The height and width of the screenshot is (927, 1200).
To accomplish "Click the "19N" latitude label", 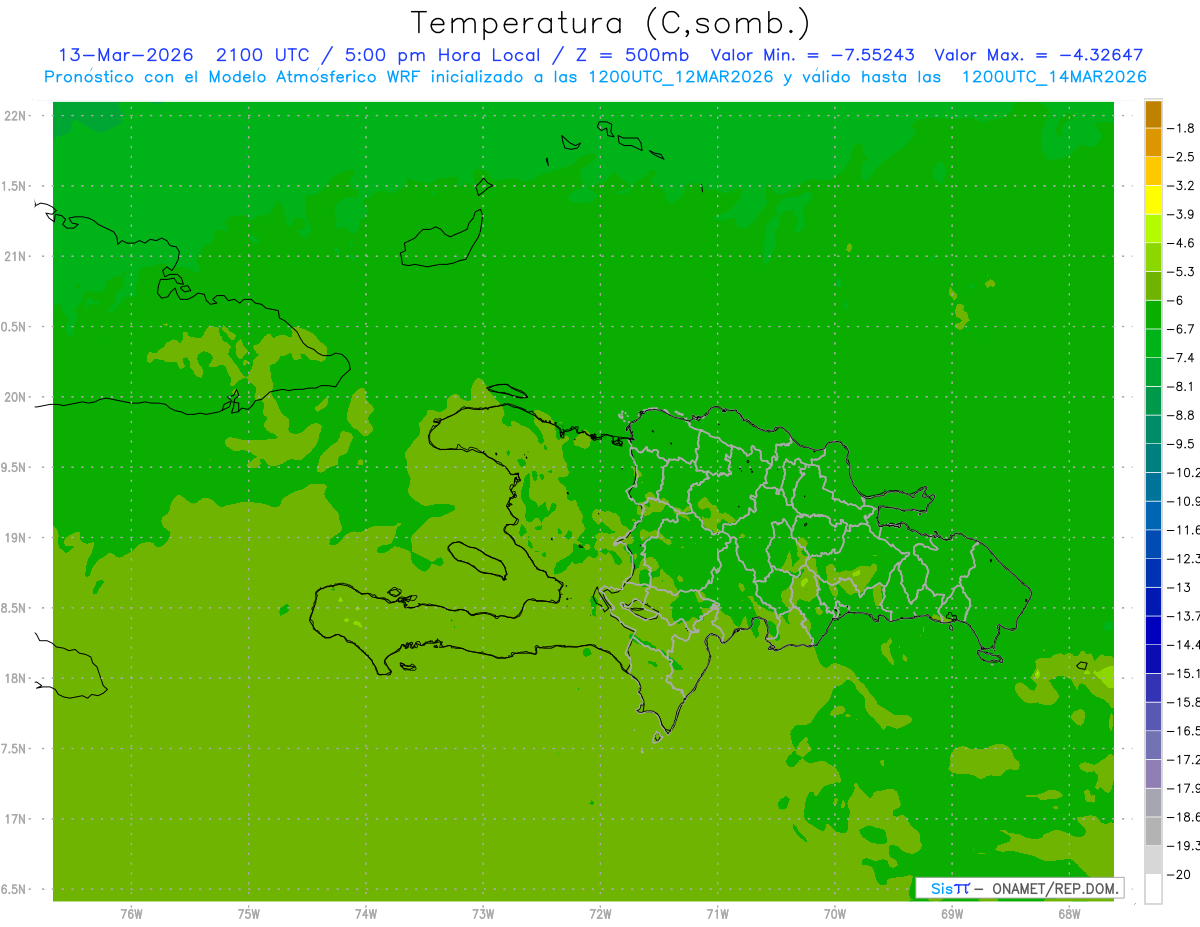I will pos(15,537).
